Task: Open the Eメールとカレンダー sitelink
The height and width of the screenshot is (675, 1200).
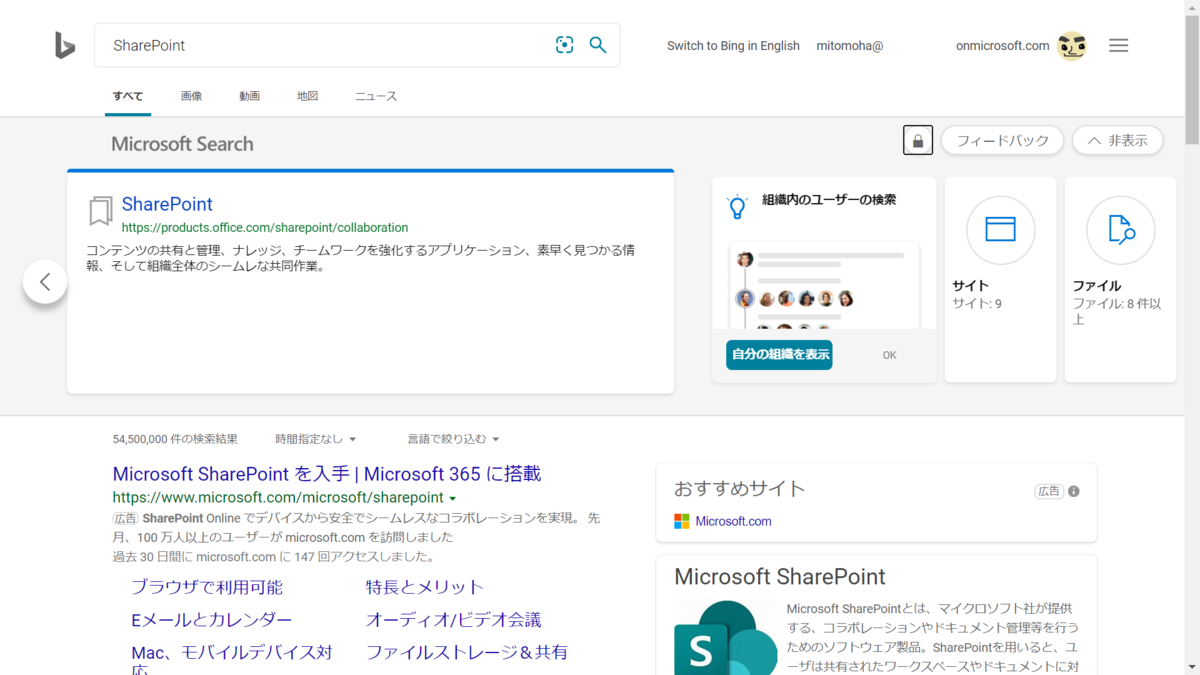Action: click(x=212, y=620)
